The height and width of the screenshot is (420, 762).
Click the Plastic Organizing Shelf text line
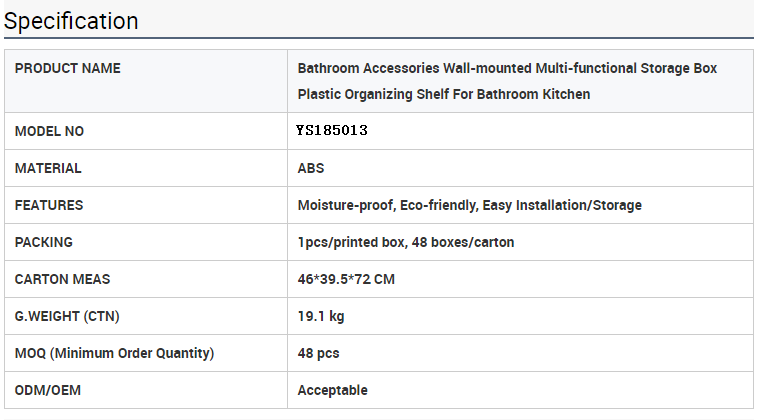pyautogui.click(x=444, y=94)
